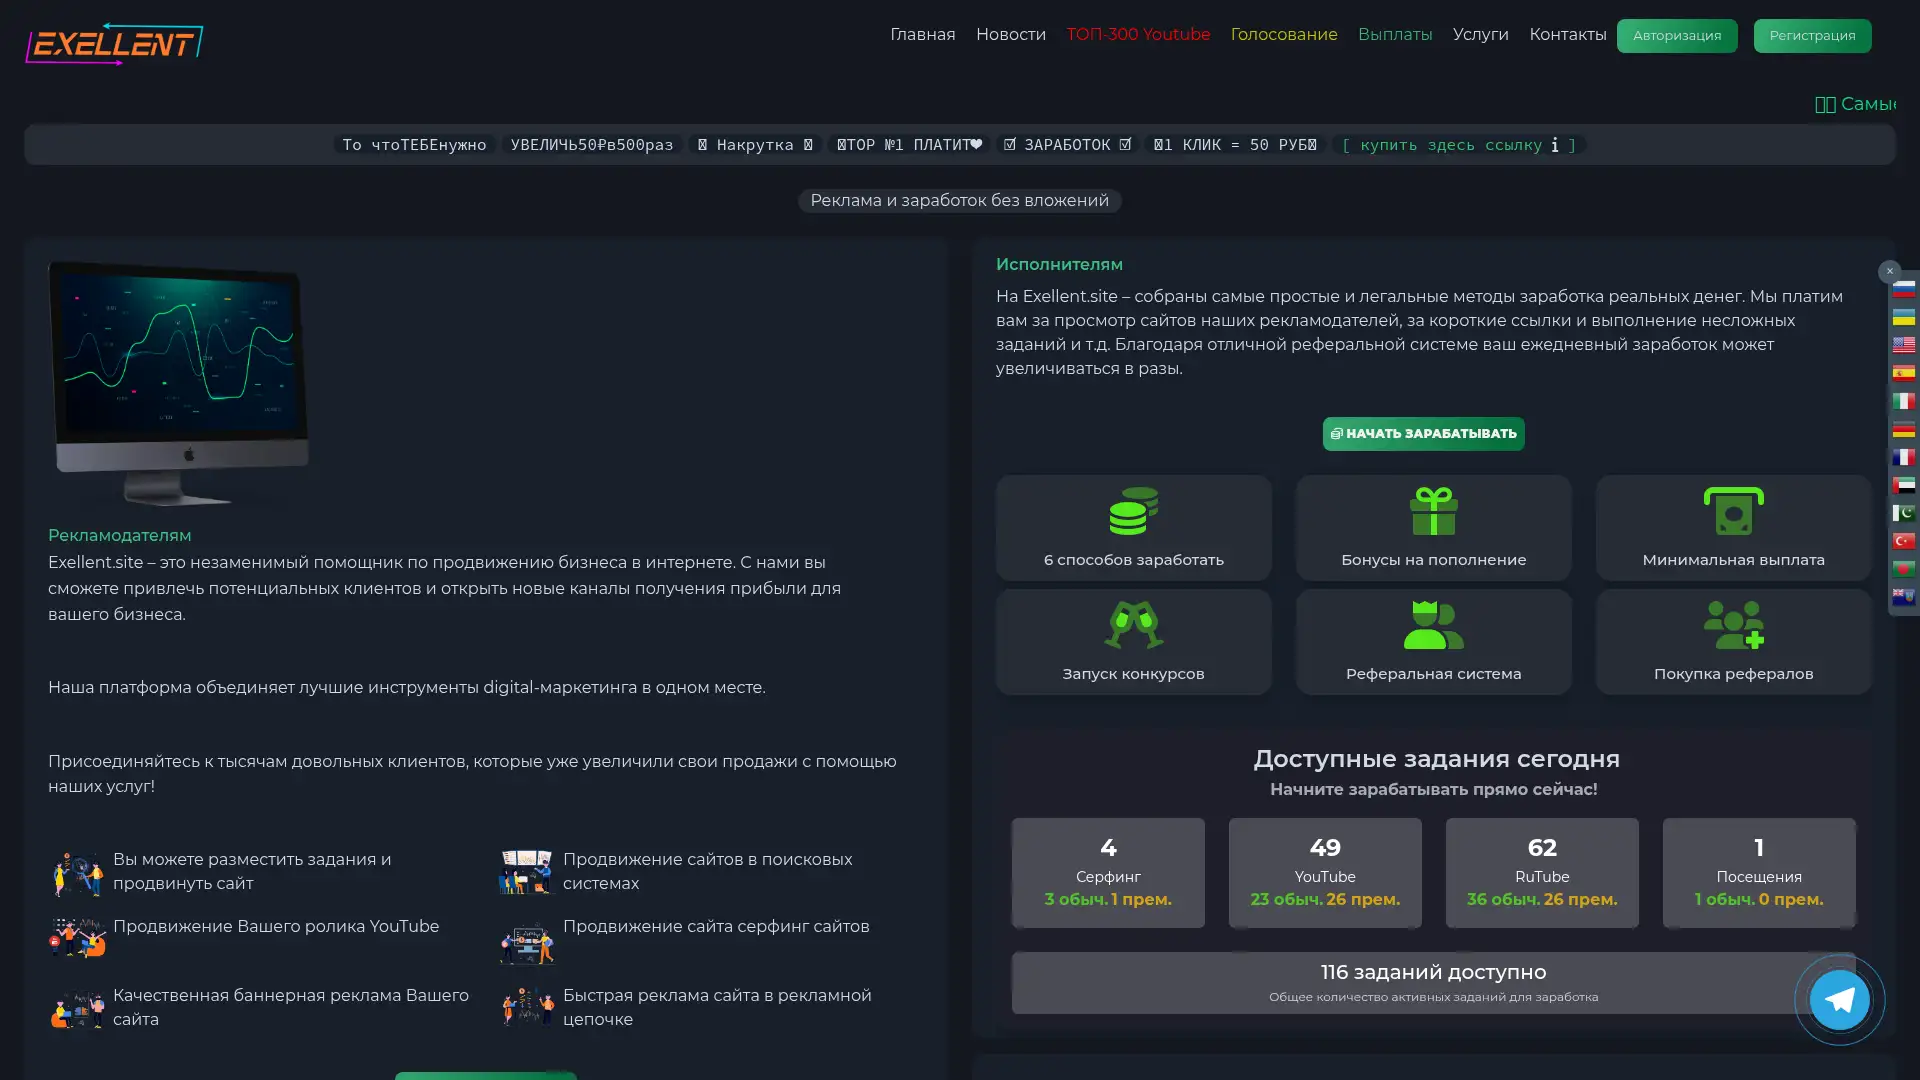Viewport: 1920px width, 1080px height.
Task: Click the '116 заданий доступно' banner
Action: click(1433, 983)
